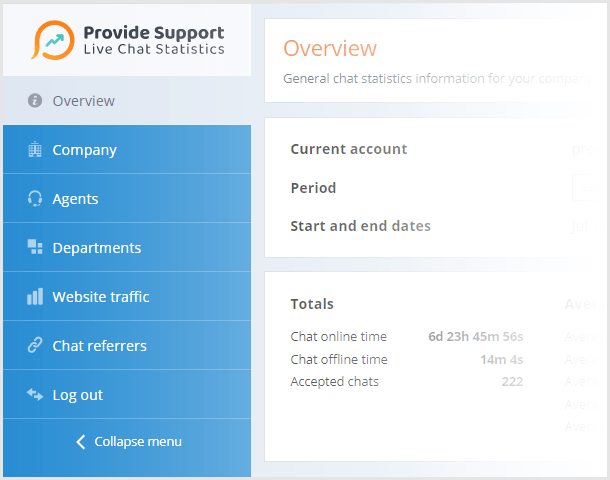610x480 pixels.
Task: Click the Departments blocks icon
Action: pos(35,248)
